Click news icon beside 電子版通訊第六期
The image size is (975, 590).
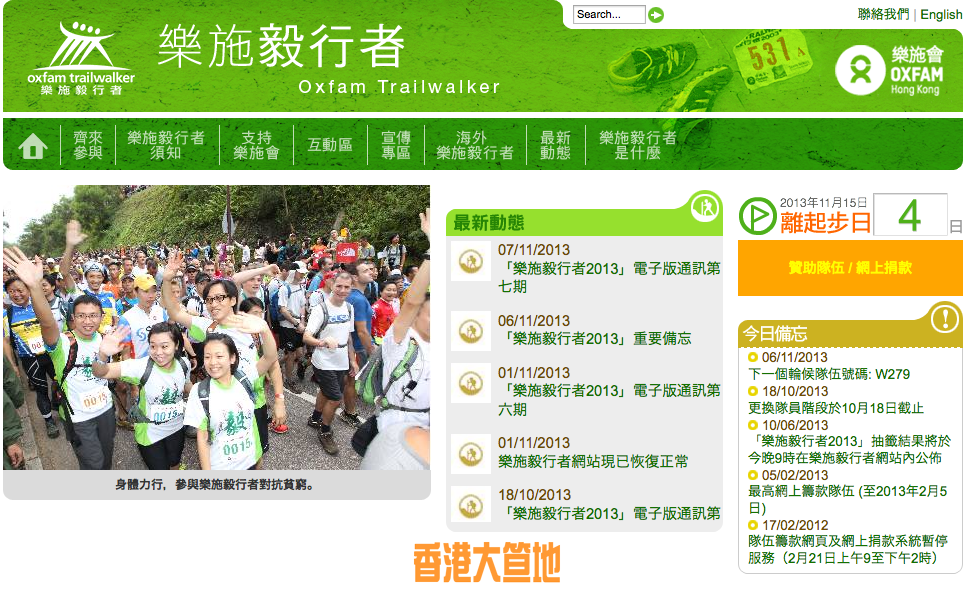pos(471,384)
